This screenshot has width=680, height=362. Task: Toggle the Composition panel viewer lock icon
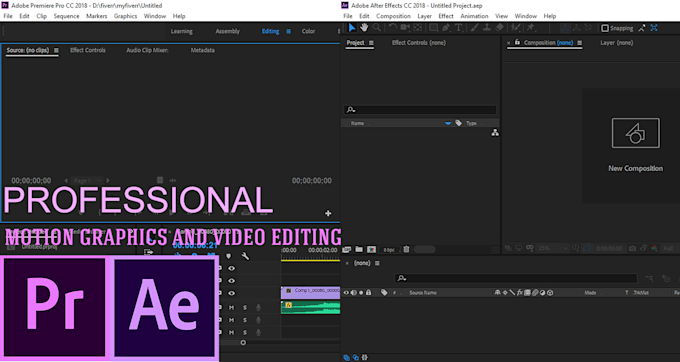point(517,42)
